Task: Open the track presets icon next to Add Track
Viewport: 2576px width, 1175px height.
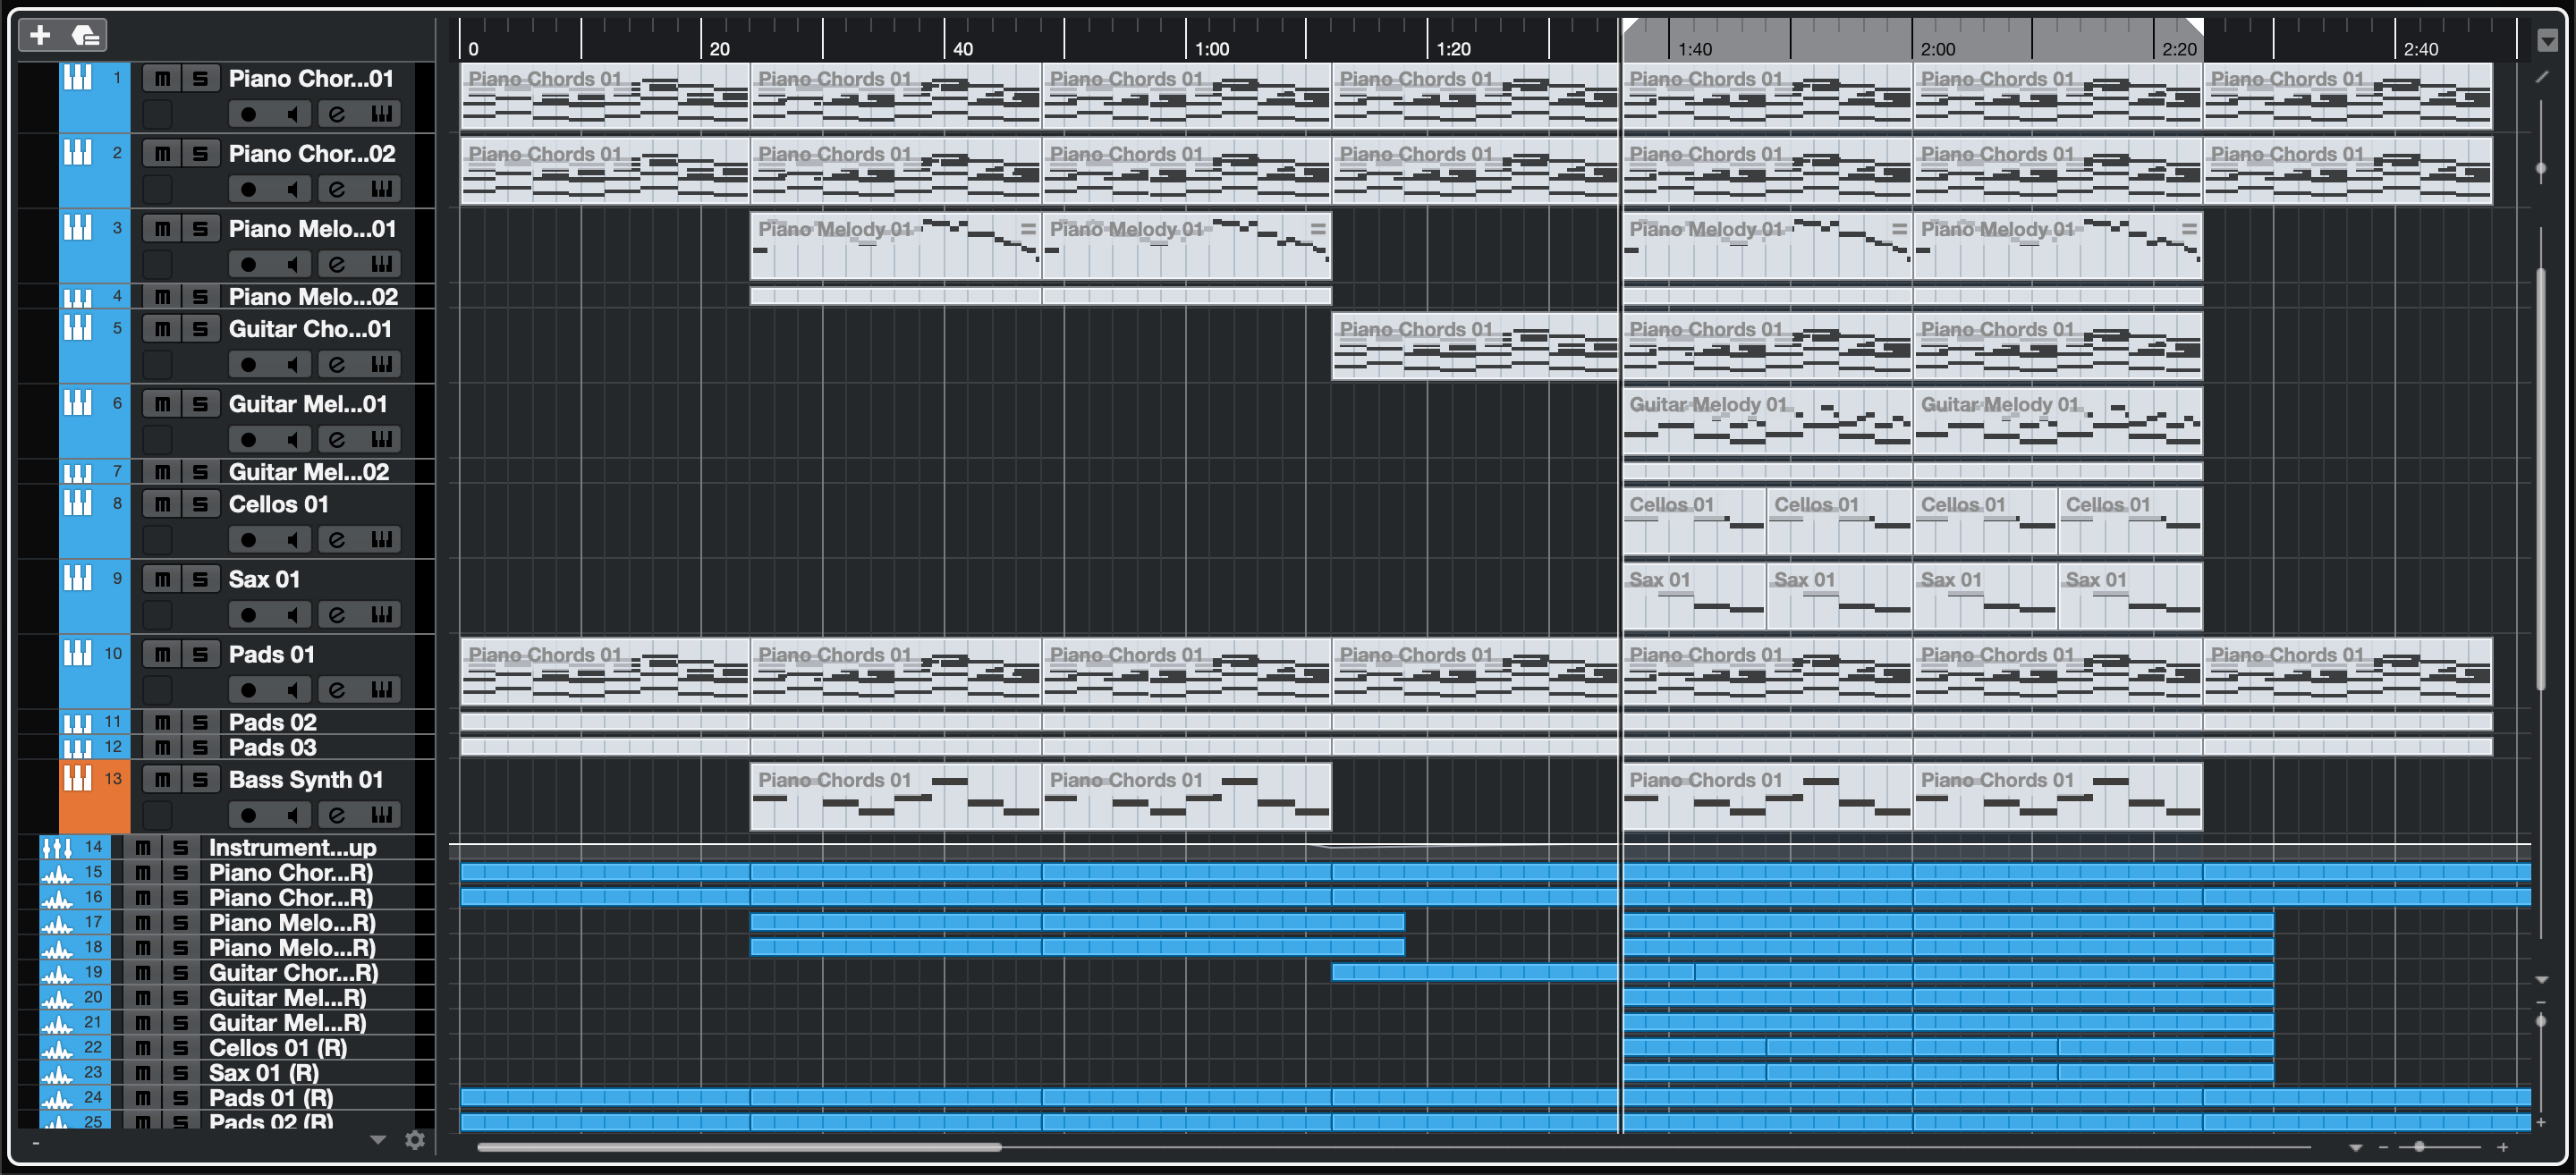Action: point(86,36)
